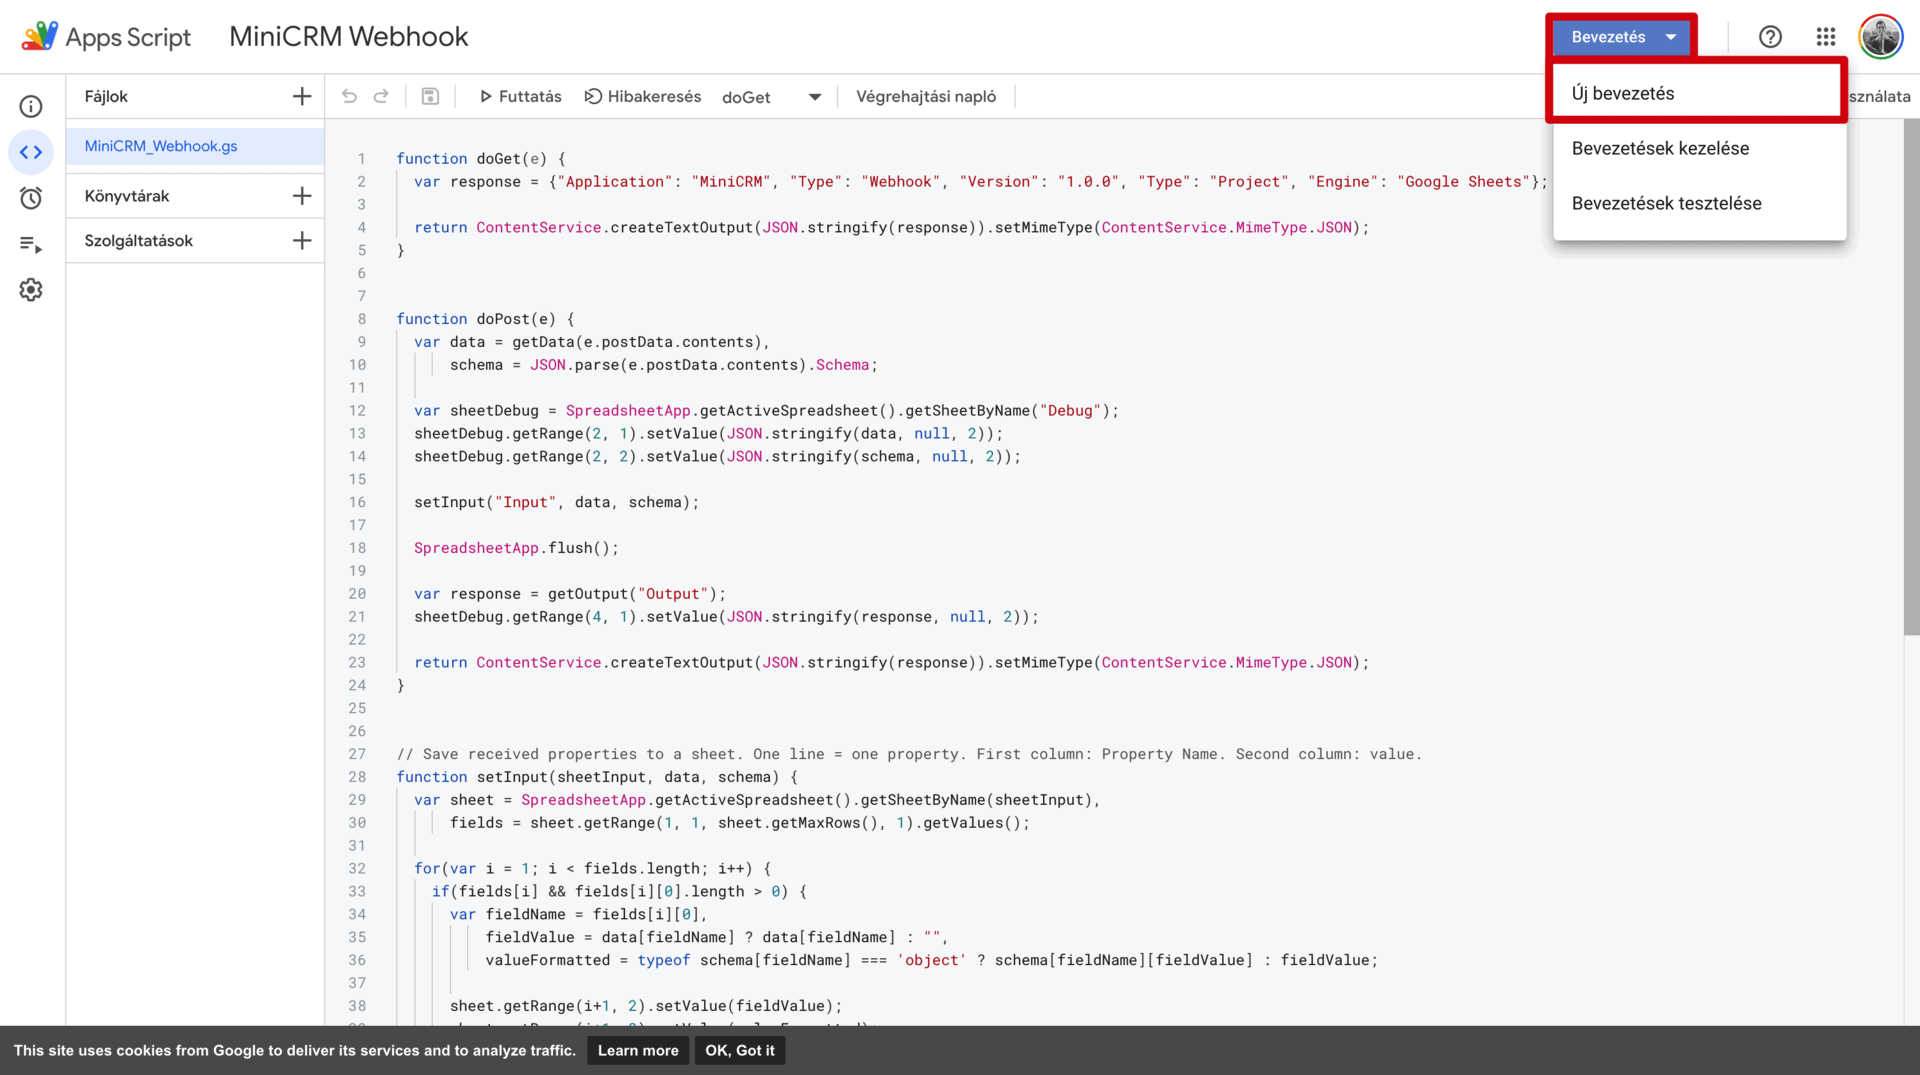Viewport: 1920px width, 1075px height.
Task: Click the editor vertical scrollbar thumb
Action: coord(1911,378)
